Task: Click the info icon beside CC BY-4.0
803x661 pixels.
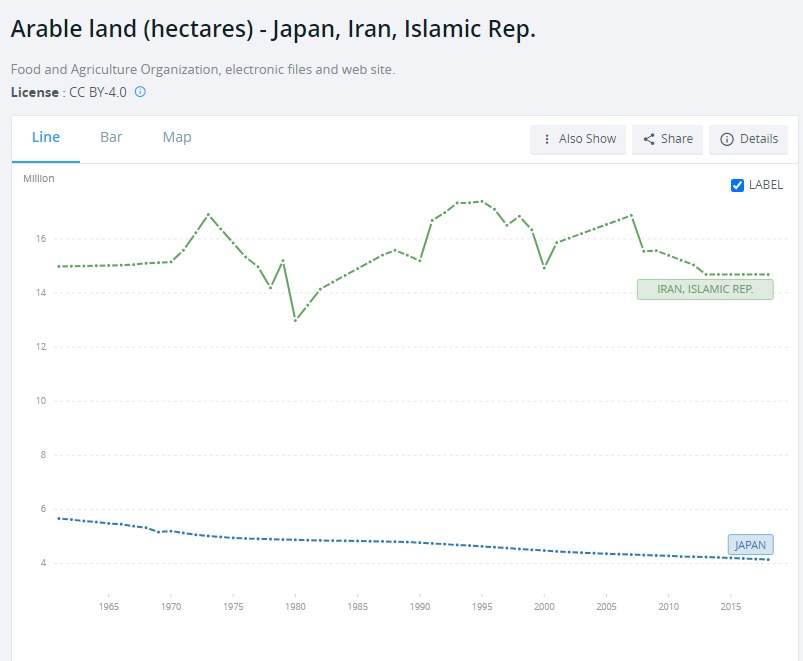Action: click(140, 92)
